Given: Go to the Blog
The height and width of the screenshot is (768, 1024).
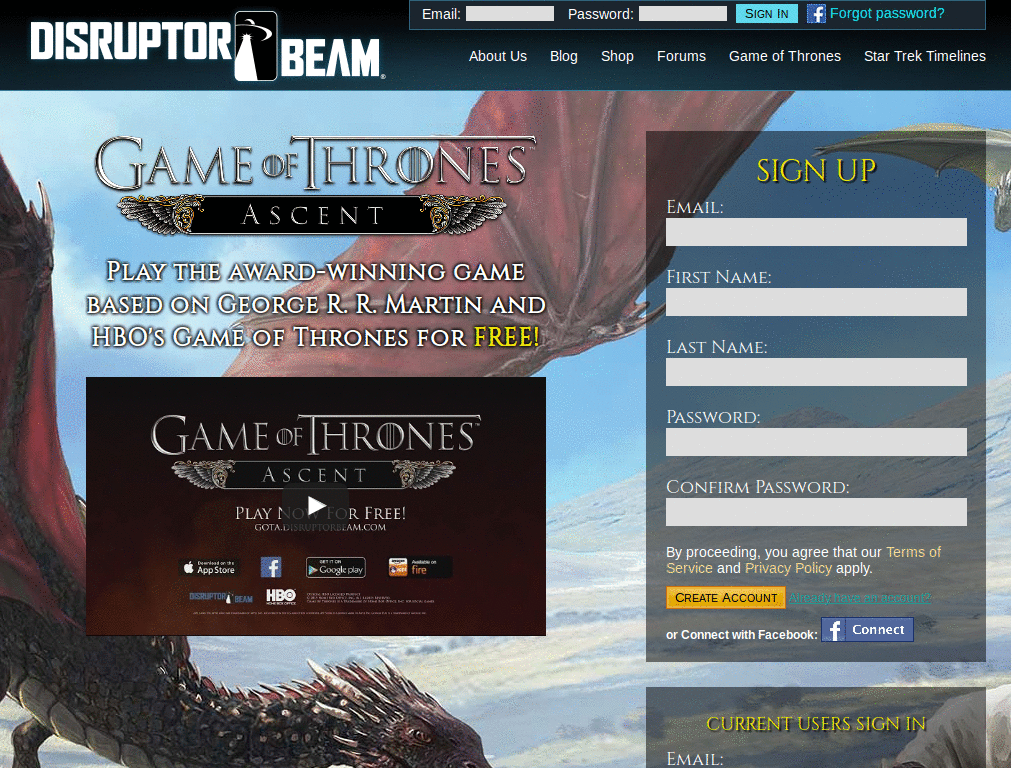Looking at the screenshot, I should [564, 56].
